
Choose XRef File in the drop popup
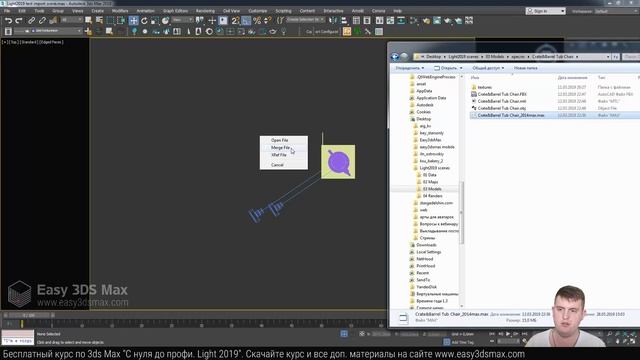click(x=284, y=155)
